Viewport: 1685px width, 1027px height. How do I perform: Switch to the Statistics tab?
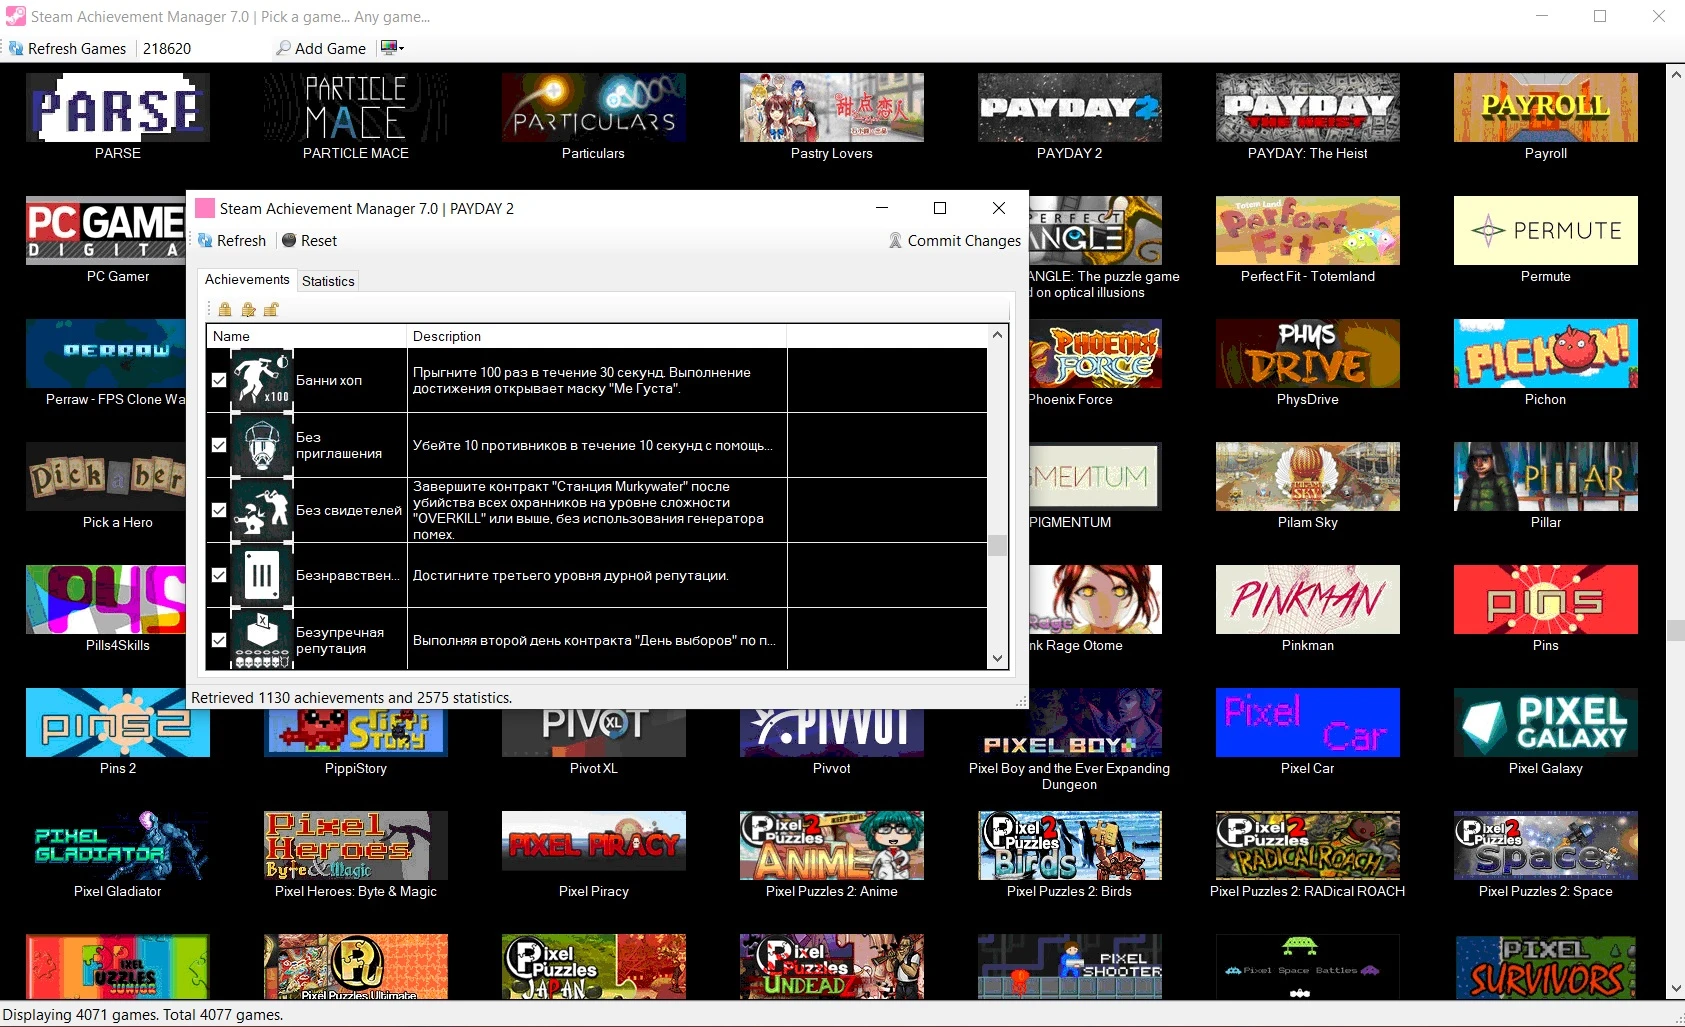(x=328, y=281)
